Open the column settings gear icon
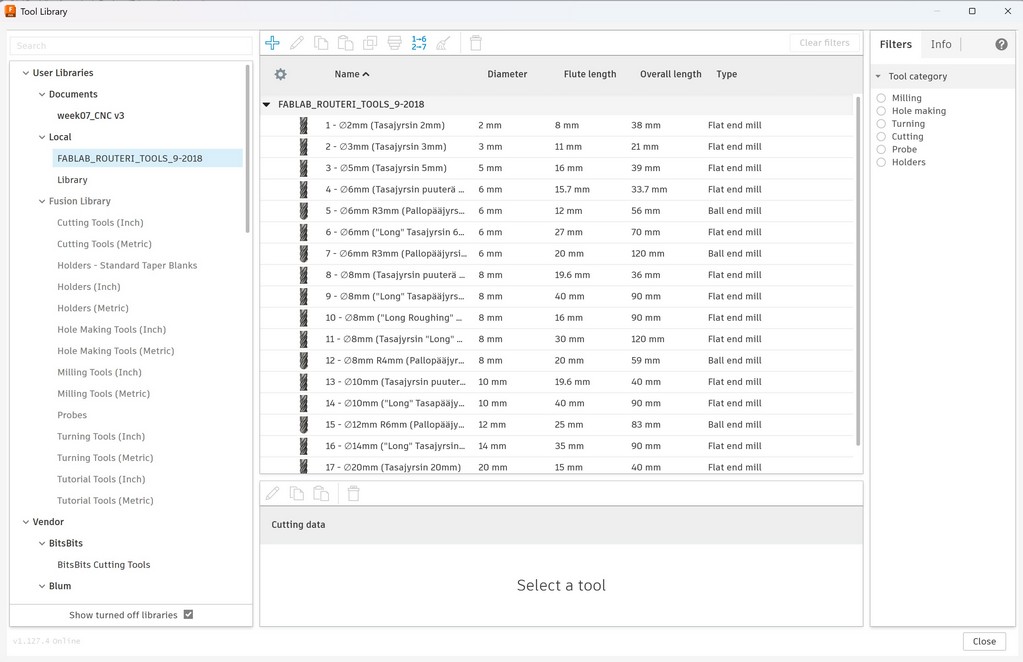 coord(281,74)
